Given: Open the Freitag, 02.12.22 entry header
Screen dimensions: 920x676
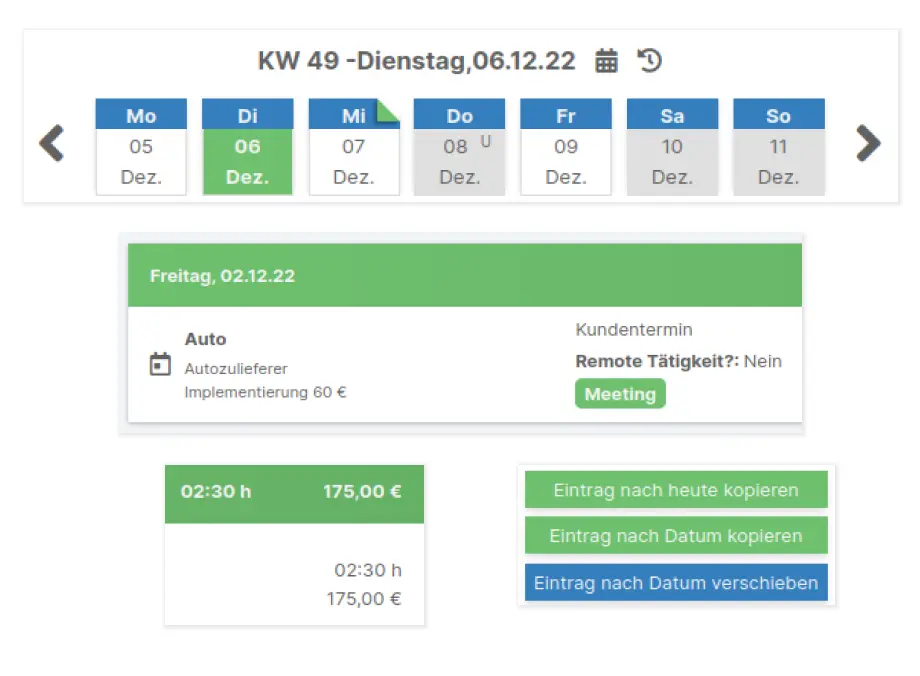Looking at the screenshot, I should point(465,275).
